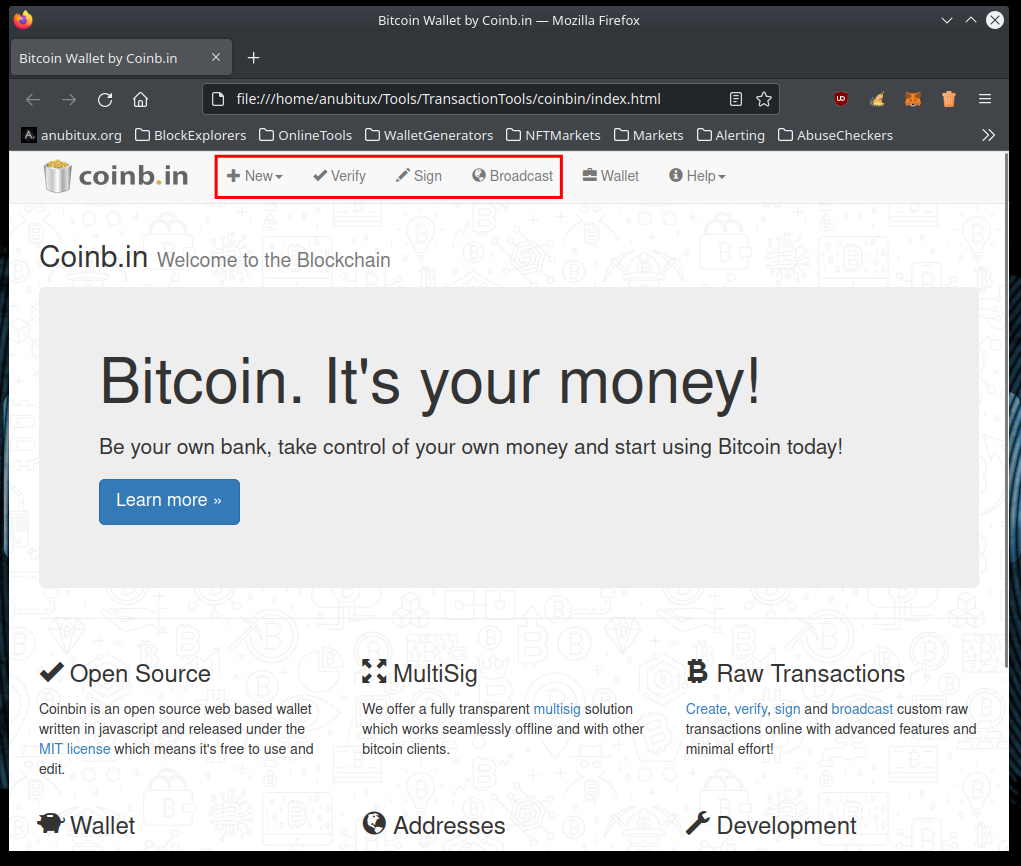
Task: Open the MetaMask fox extension icon
Action: (x=912, y=99)
